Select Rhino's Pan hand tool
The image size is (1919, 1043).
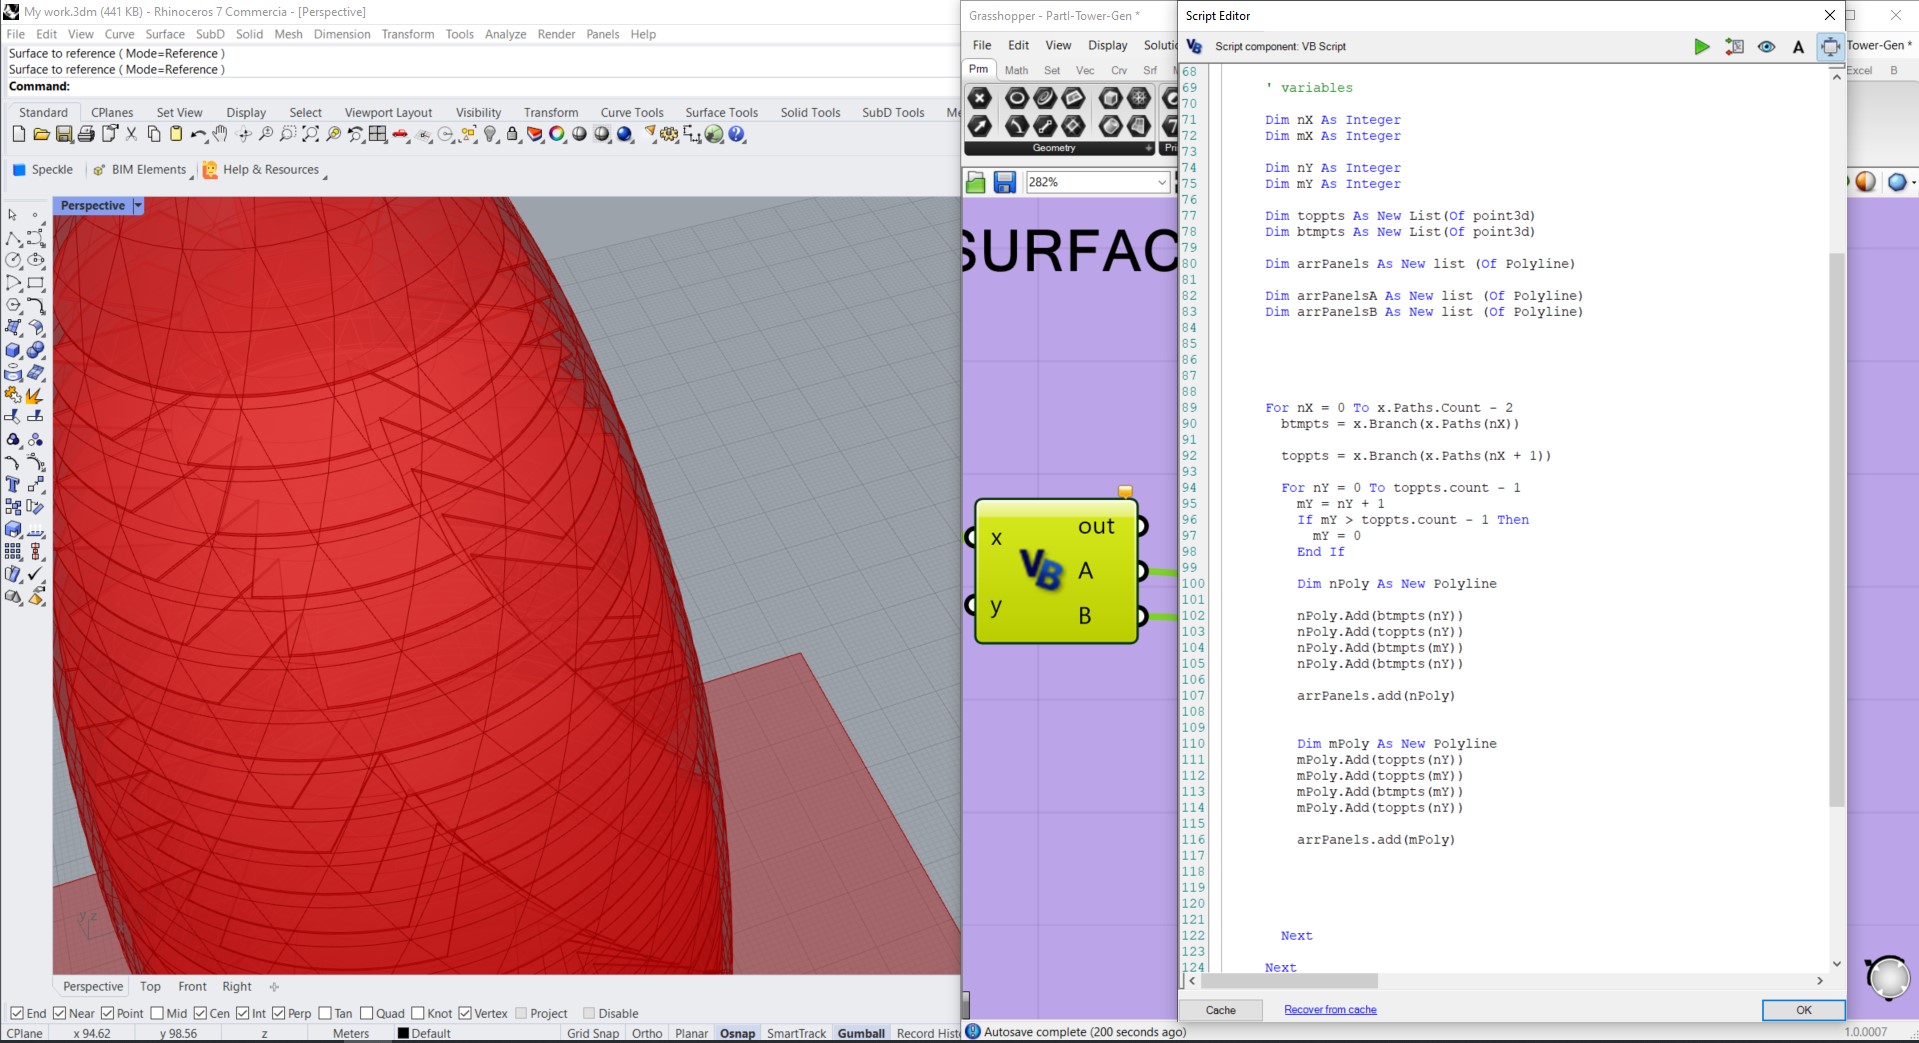tap(220, 134)
